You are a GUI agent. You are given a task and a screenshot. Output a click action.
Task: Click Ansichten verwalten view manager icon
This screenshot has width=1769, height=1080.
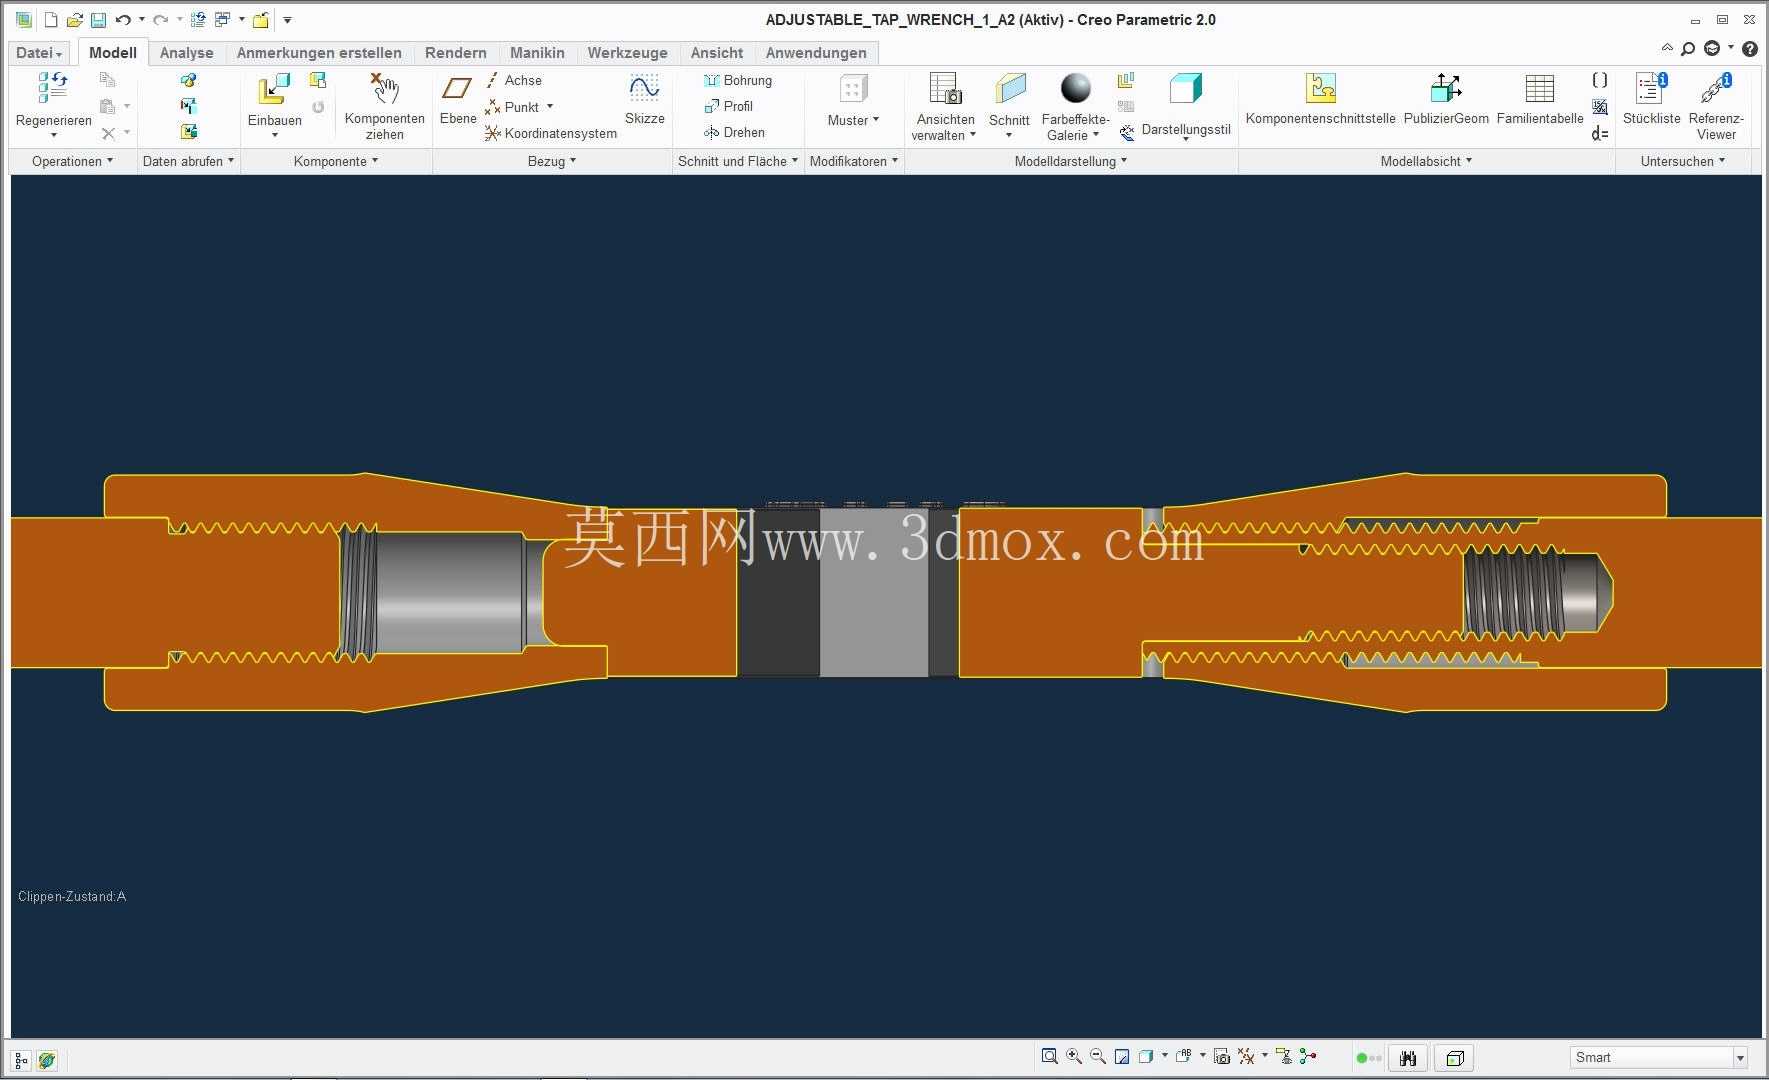pos(944,88)
